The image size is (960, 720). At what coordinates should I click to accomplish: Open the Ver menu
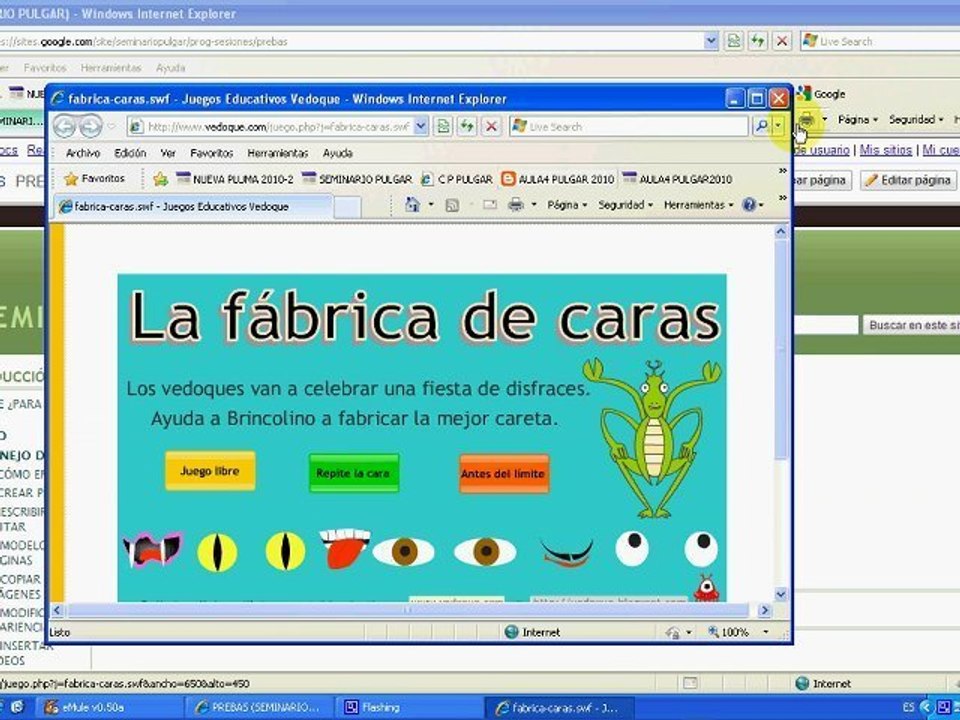coord(168,153)
